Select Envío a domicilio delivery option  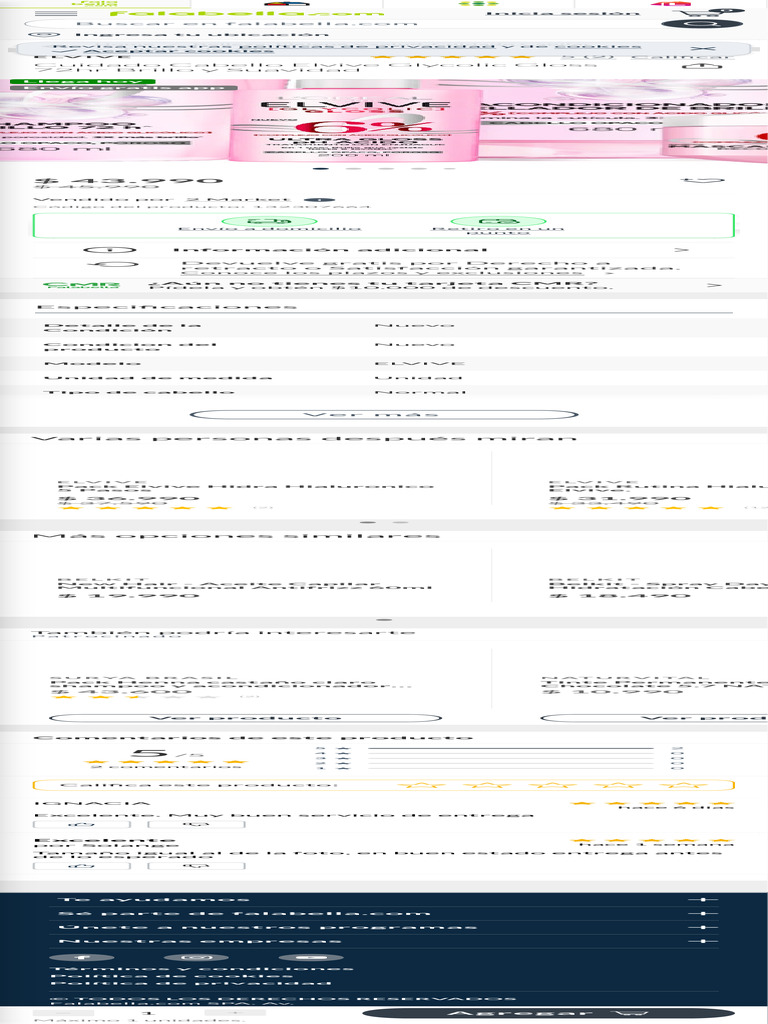[x=269, y=224]
